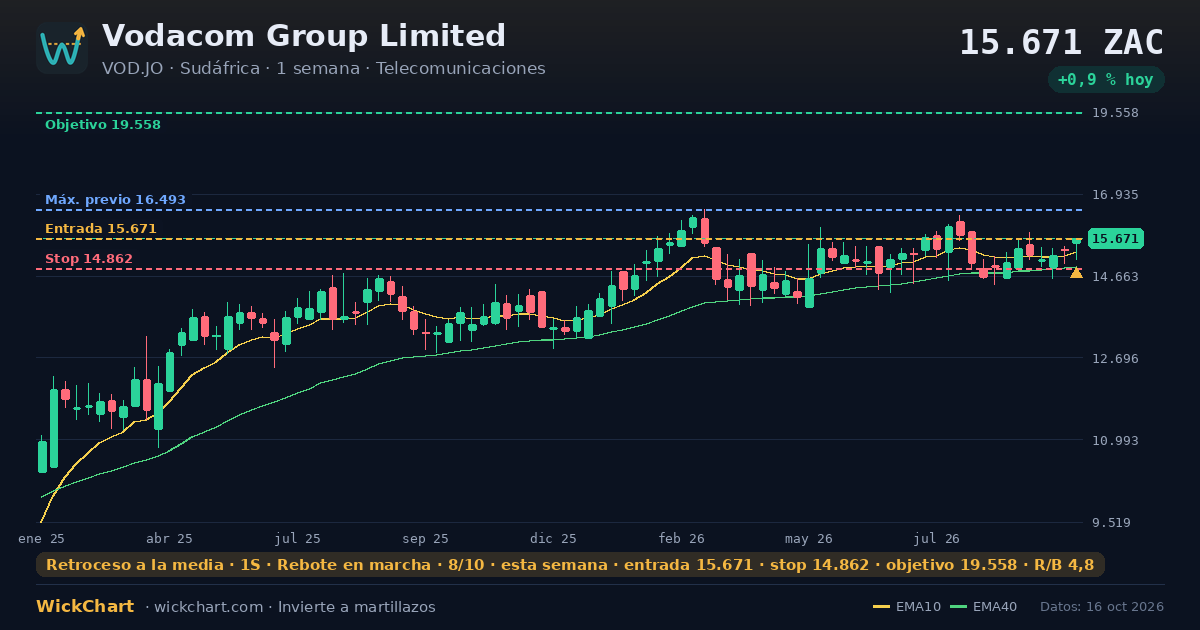Click the sep 25 date label

pyautogui.click(x=426, y=539)
